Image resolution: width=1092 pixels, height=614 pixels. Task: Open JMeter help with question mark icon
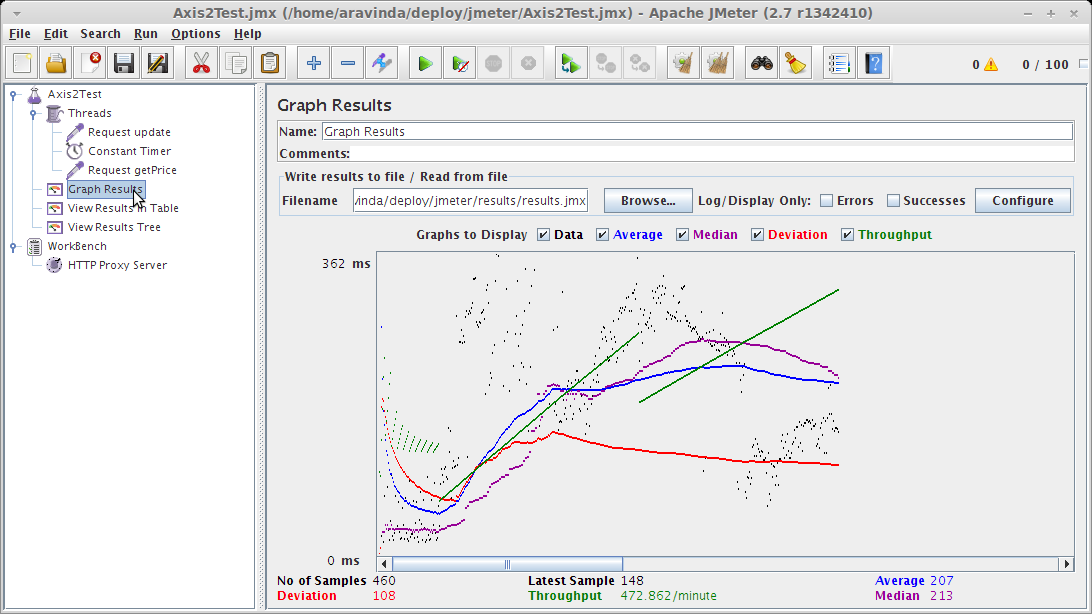872,62
